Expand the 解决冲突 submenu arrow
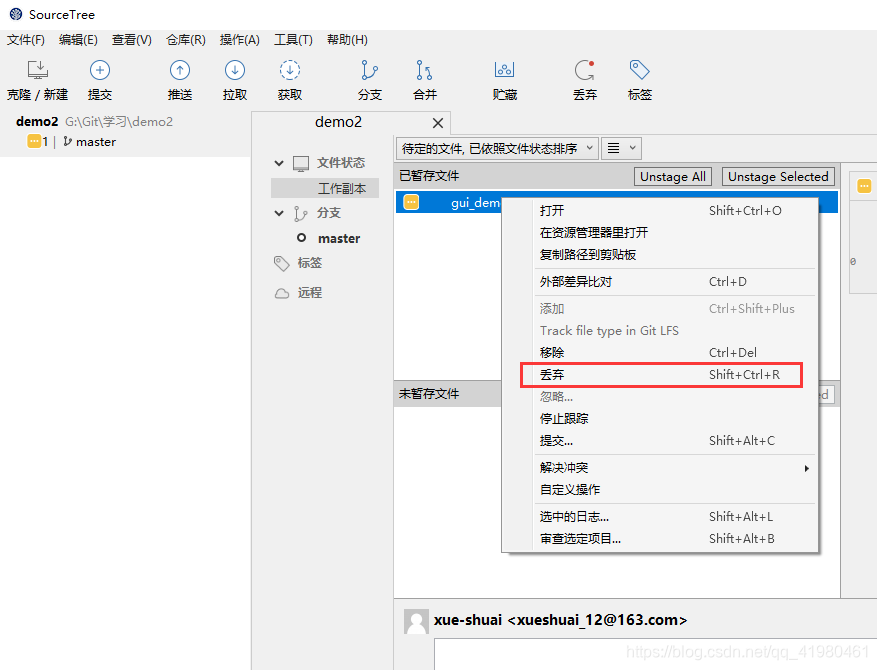Image resolution: width=877 pixels, height=670 pixels. click(807, 468)
